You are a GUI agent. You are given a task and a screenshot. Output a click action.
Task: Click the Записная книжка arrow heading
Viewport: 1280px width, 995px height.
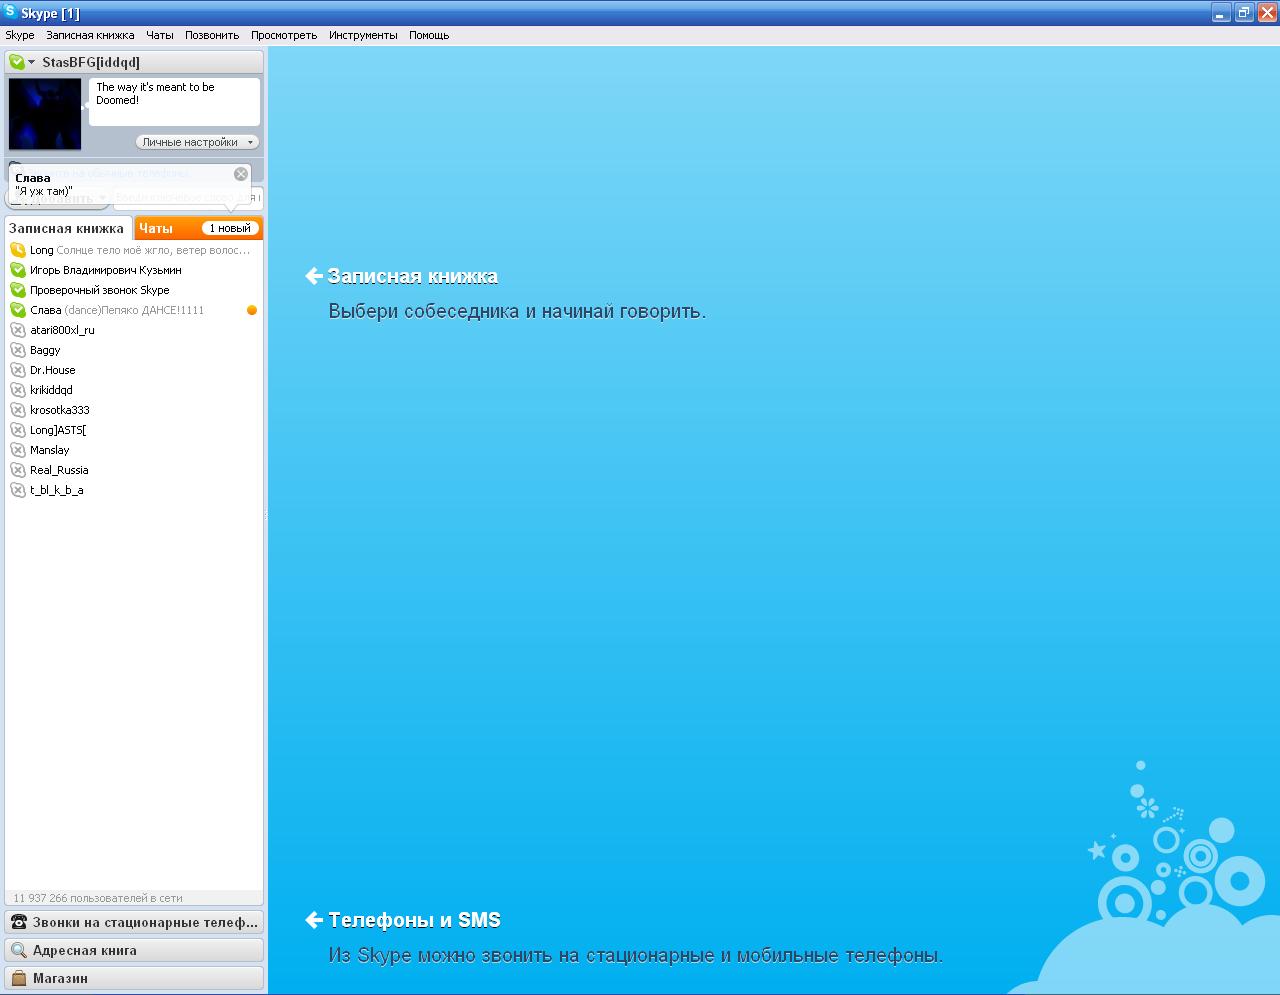[x=402, y=277]
